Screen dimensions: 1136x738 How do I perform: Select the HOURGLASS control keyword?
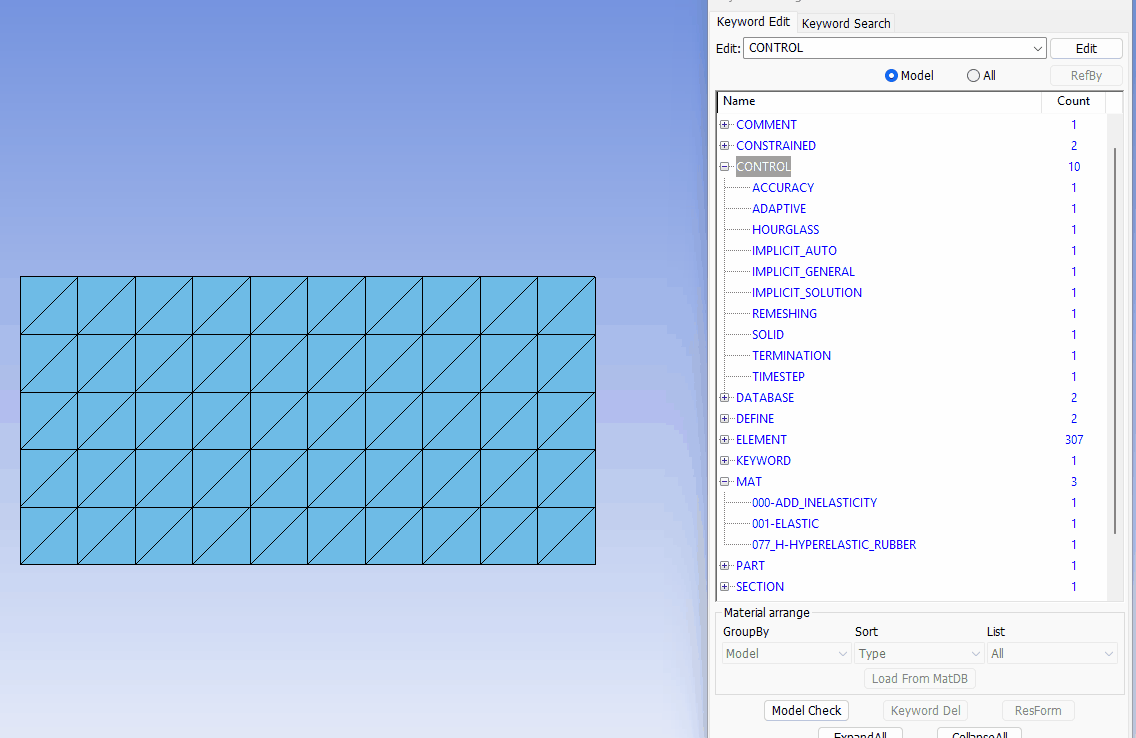[785, 230]
